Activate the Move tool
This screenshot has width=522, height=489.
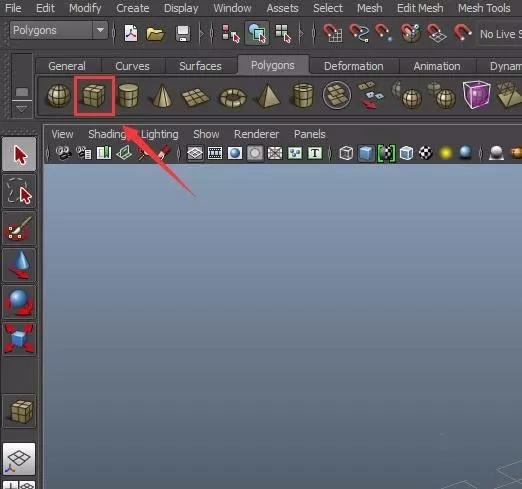point(19,265)
